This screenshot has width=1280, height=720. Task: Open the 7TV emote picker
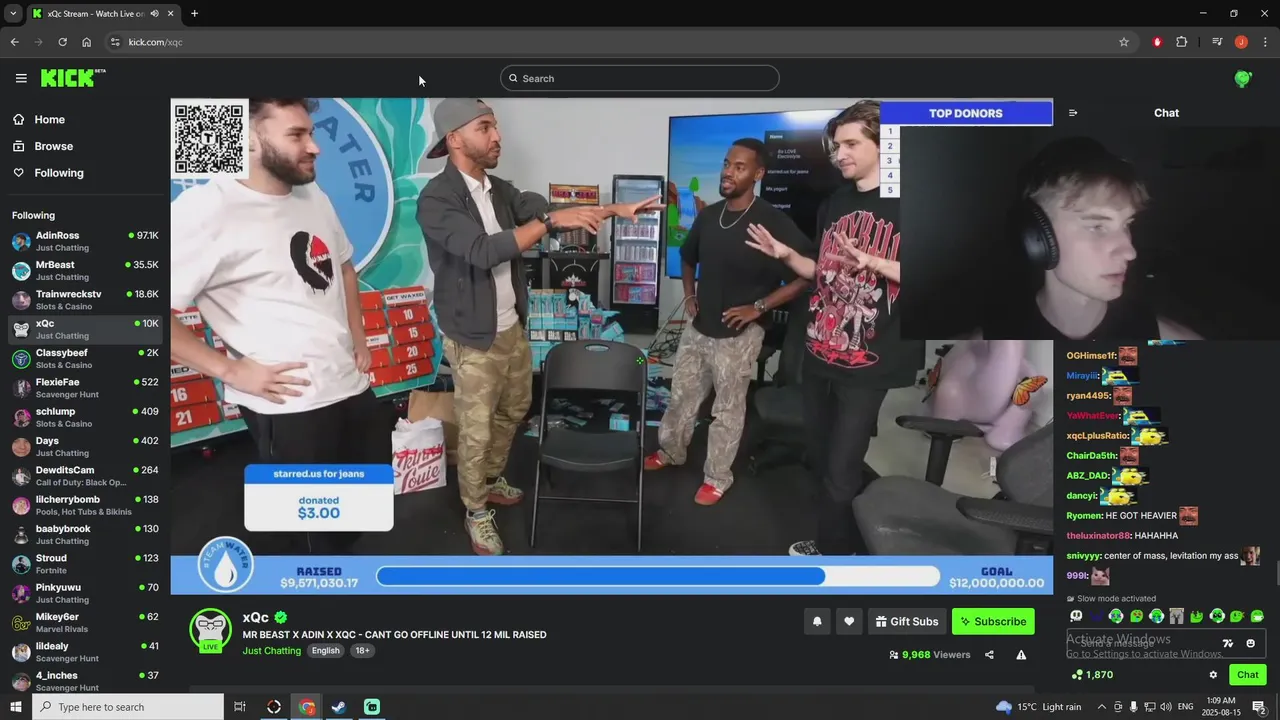pos(1228,644)
